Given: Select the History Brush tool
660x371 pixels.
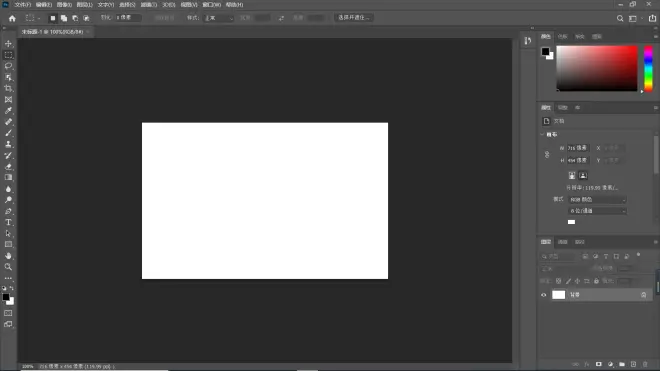Looking at the screenshot, I should 8,155.
